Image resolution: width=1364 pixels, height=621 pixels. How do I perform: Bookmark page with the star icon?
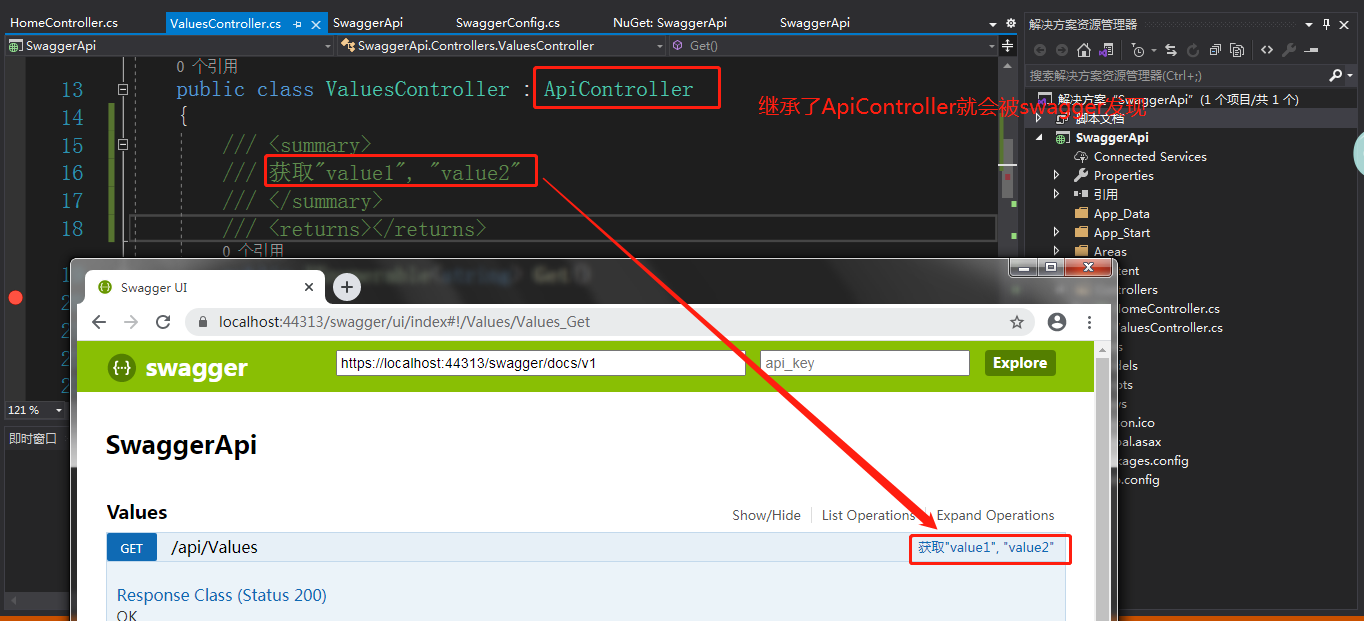point(1017,322)
